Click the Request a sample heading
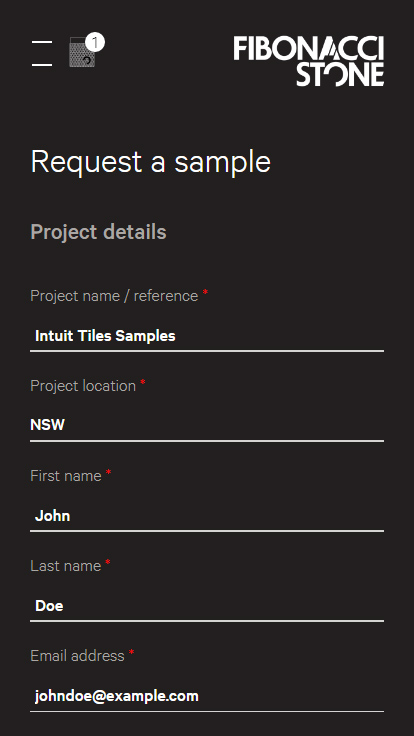Image resolution: width=414 pixels, height=736 pixels. coord(151,162)
